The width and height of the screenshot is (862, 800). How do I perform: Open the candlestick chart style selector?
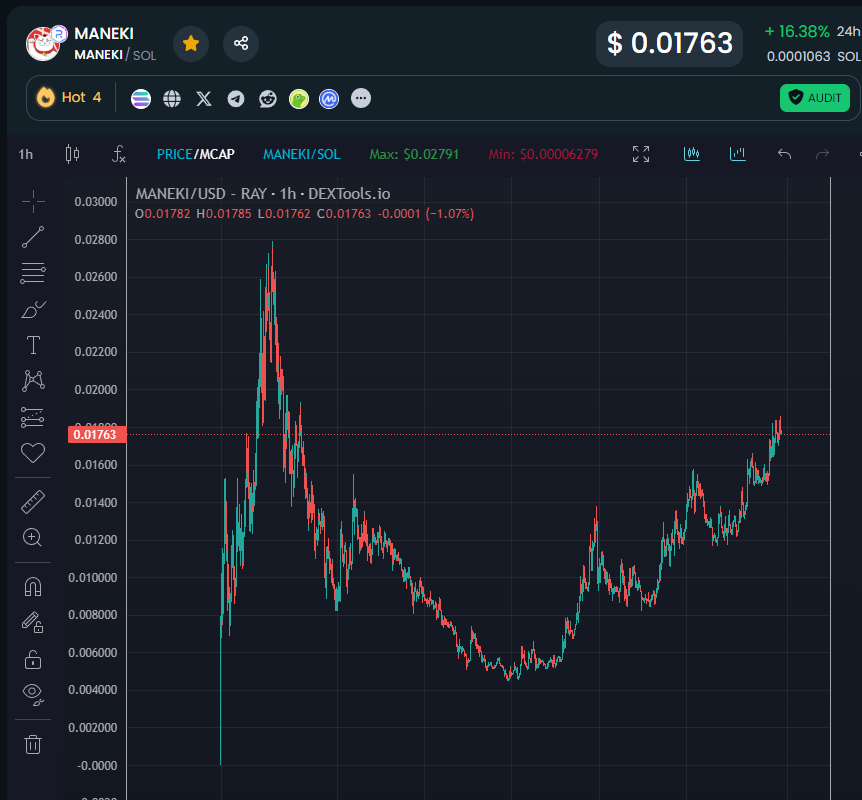click(x=72, y=154)
